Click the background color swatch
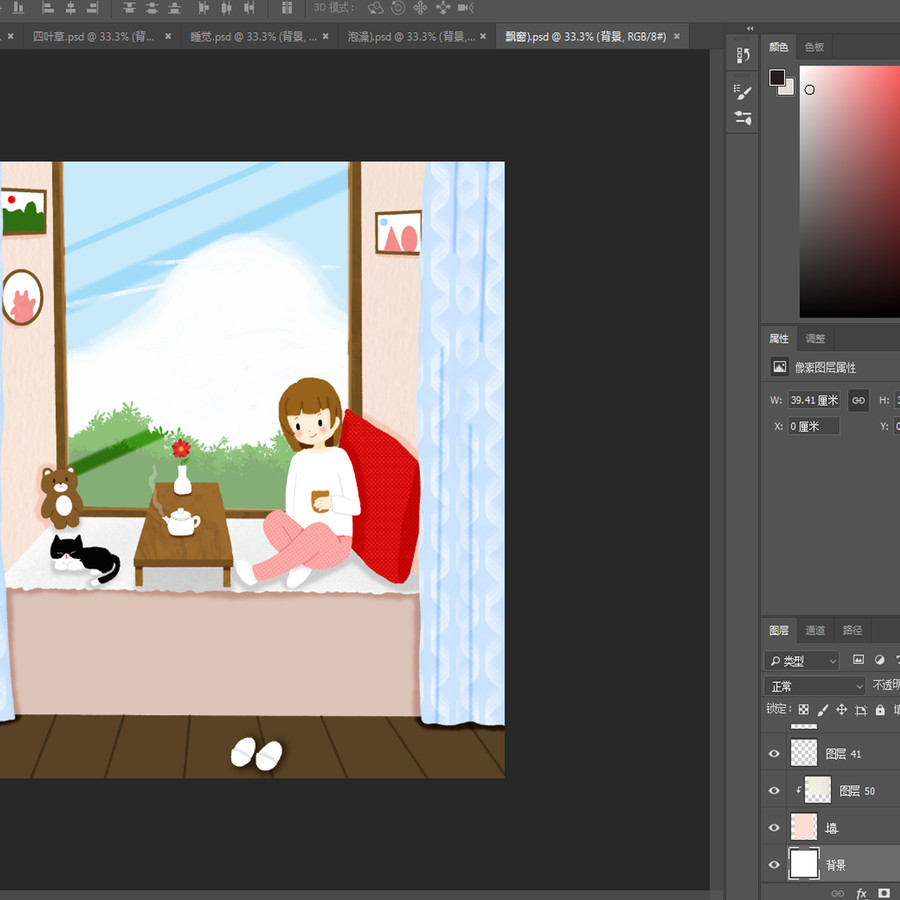The image size is (900, 900). tap(789, 90)
